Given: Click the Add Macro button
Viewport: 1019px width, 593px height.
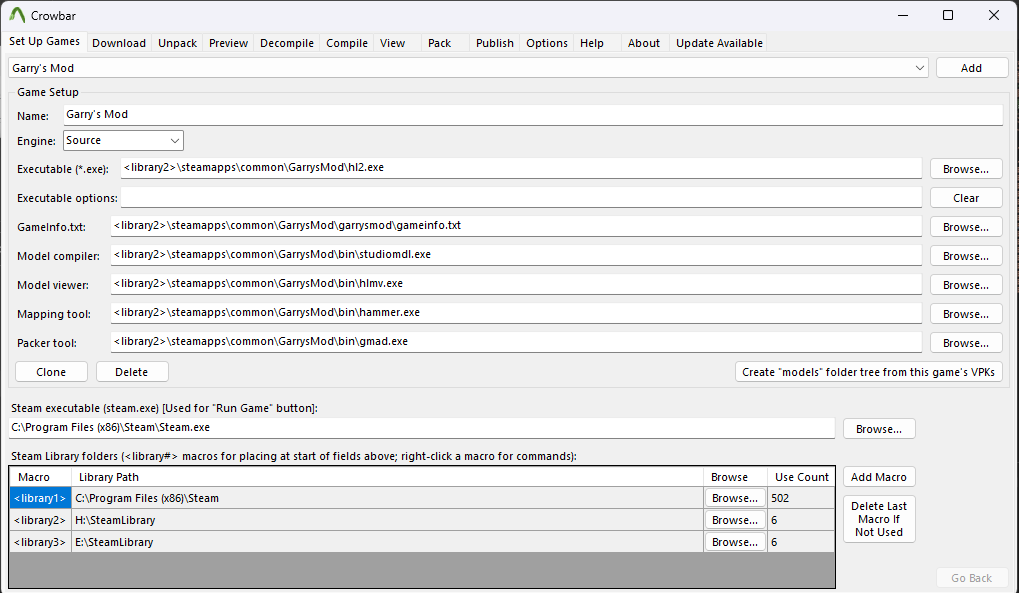Looking at the screenshot, I should click(x=879, y=477).
